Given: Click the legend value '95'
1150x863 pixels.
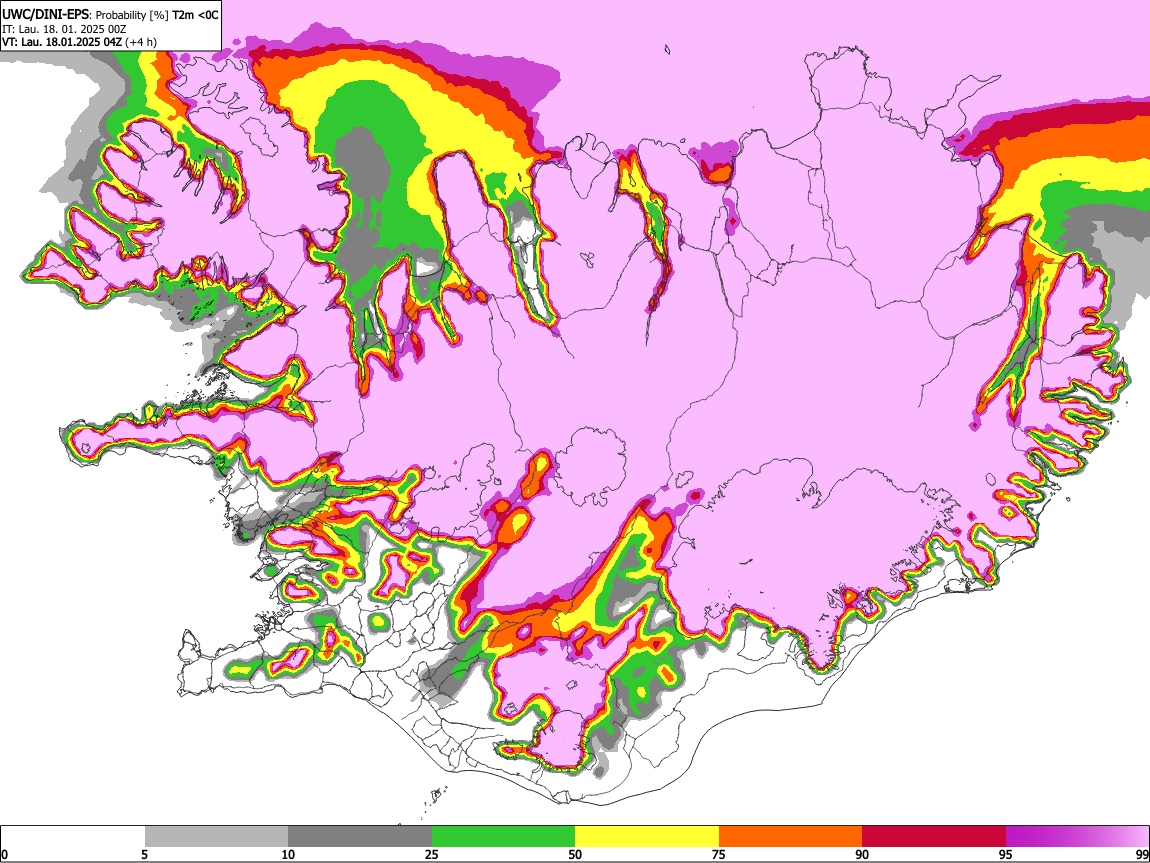Looking at the screenshot, I should pos(1006,854).
